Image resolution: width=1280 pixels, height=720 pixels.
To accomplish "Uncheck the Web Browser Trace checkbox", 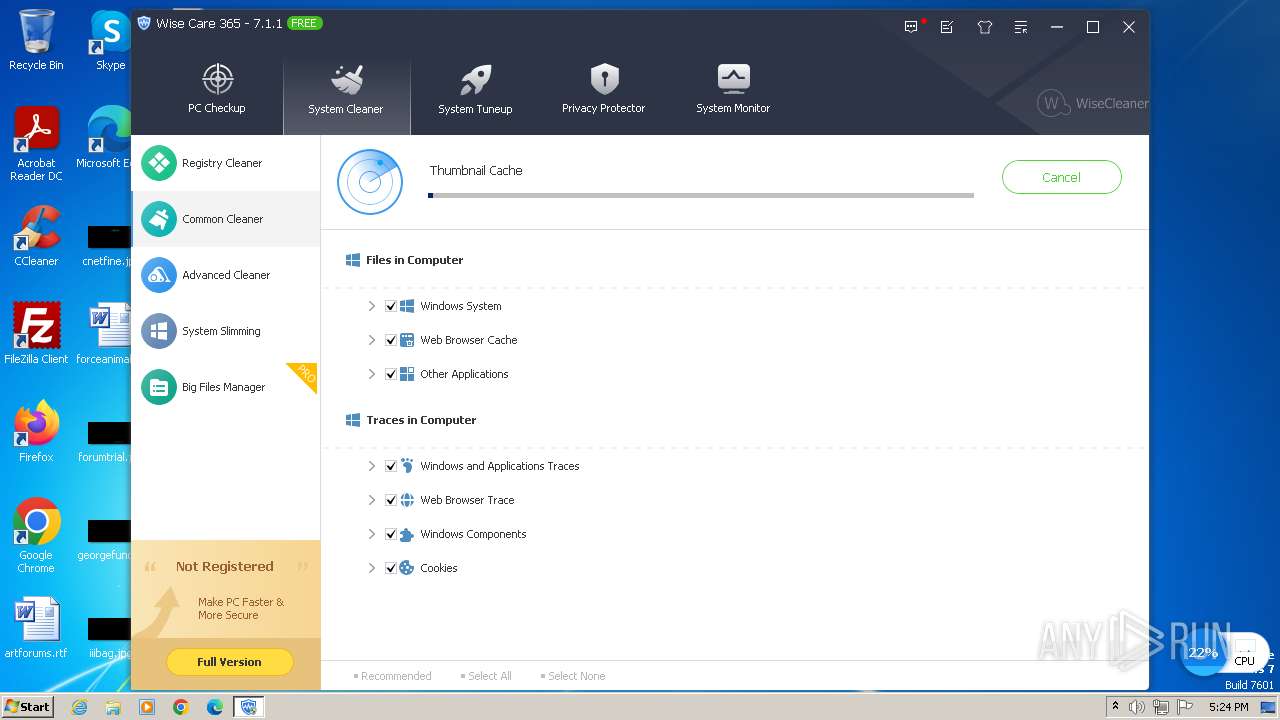I will [391, 500].
